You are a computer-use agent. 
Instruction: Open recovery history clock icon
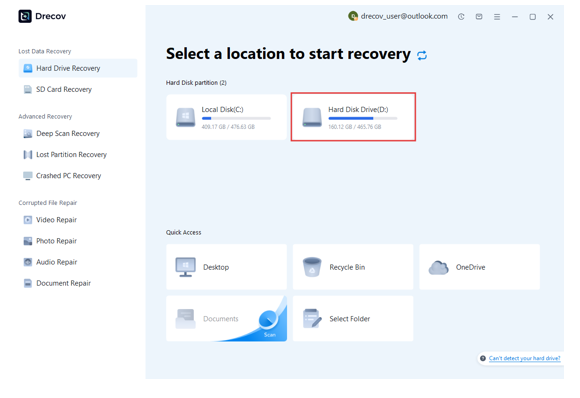[x=461, y=17]
